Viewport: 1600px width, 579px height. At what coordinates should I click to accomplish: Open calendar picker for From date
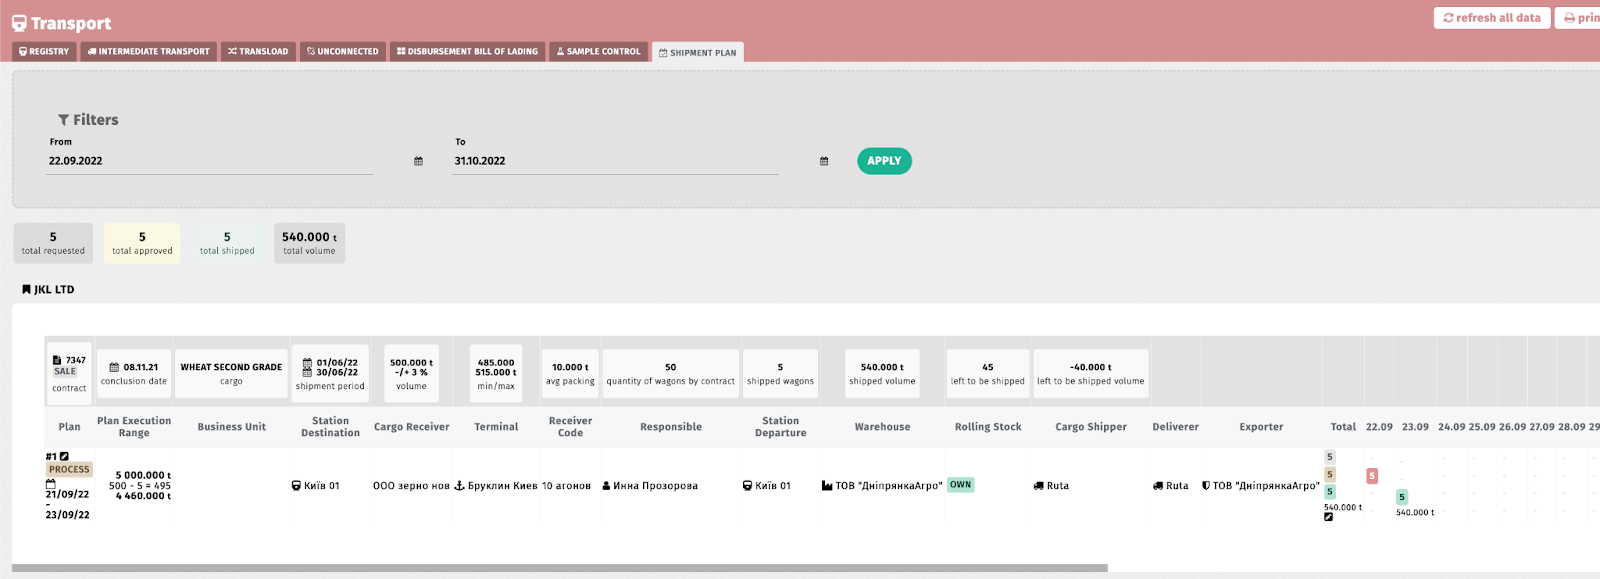(418, 161)
